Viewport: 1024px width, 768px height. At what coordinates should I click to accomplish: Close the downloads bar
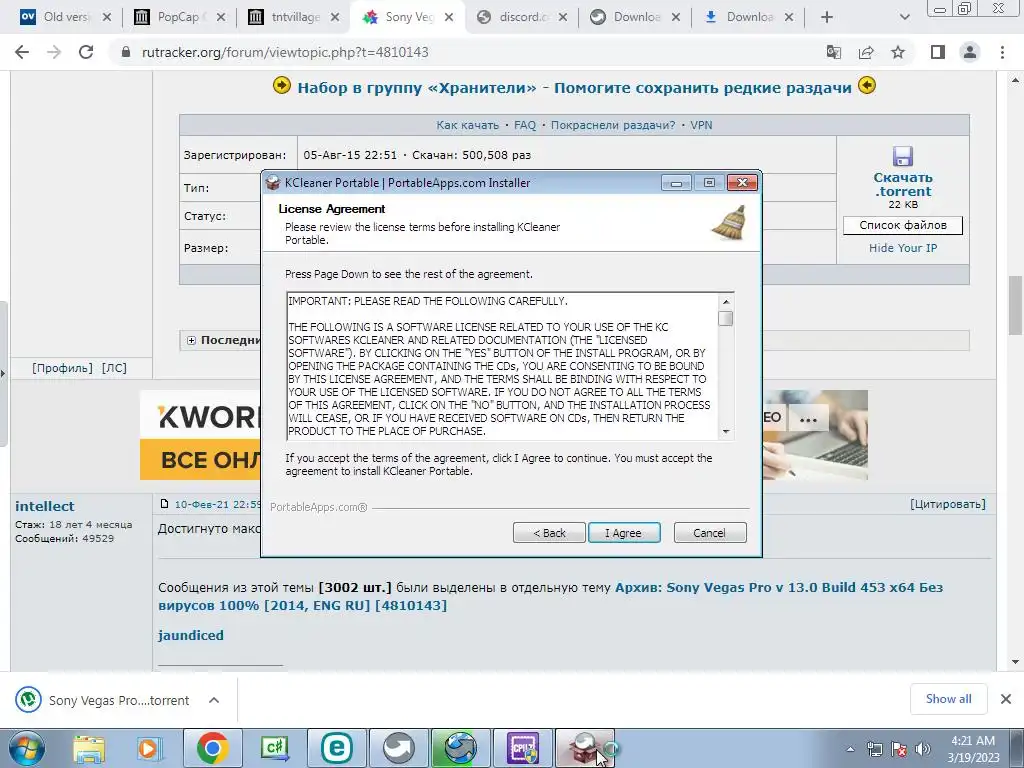click(x=1006, y=699)
